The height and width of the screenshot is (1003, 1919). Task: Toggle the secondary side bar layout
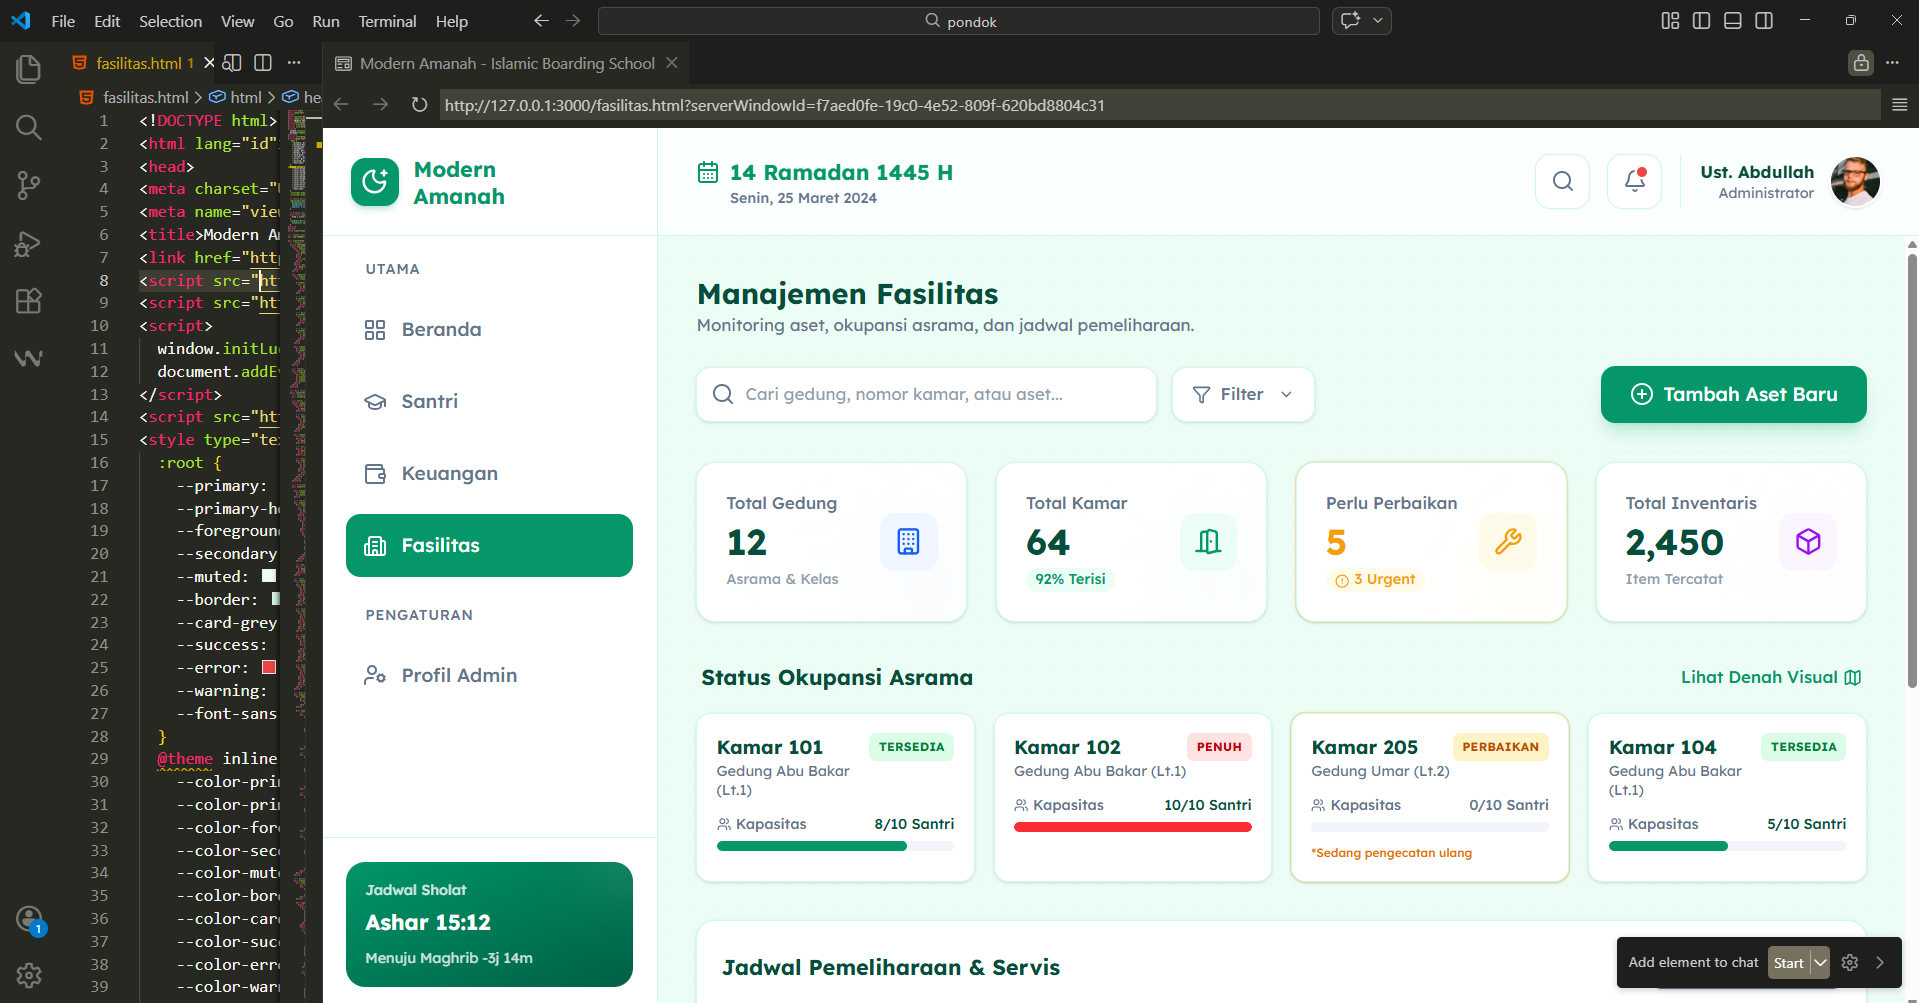[x=1764, y=21]
